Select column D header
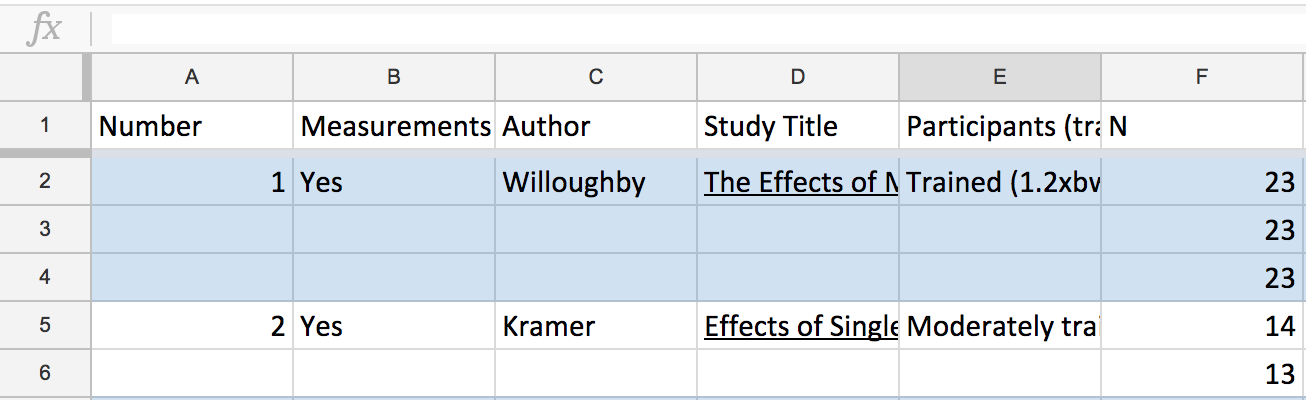 point(798,77)
